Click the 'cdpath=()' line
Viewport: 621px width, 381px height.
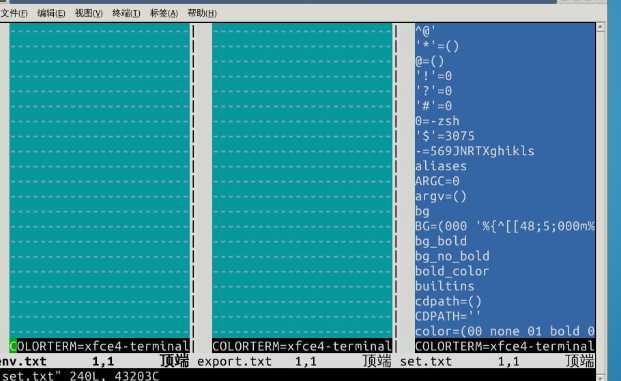pos(448,301)
